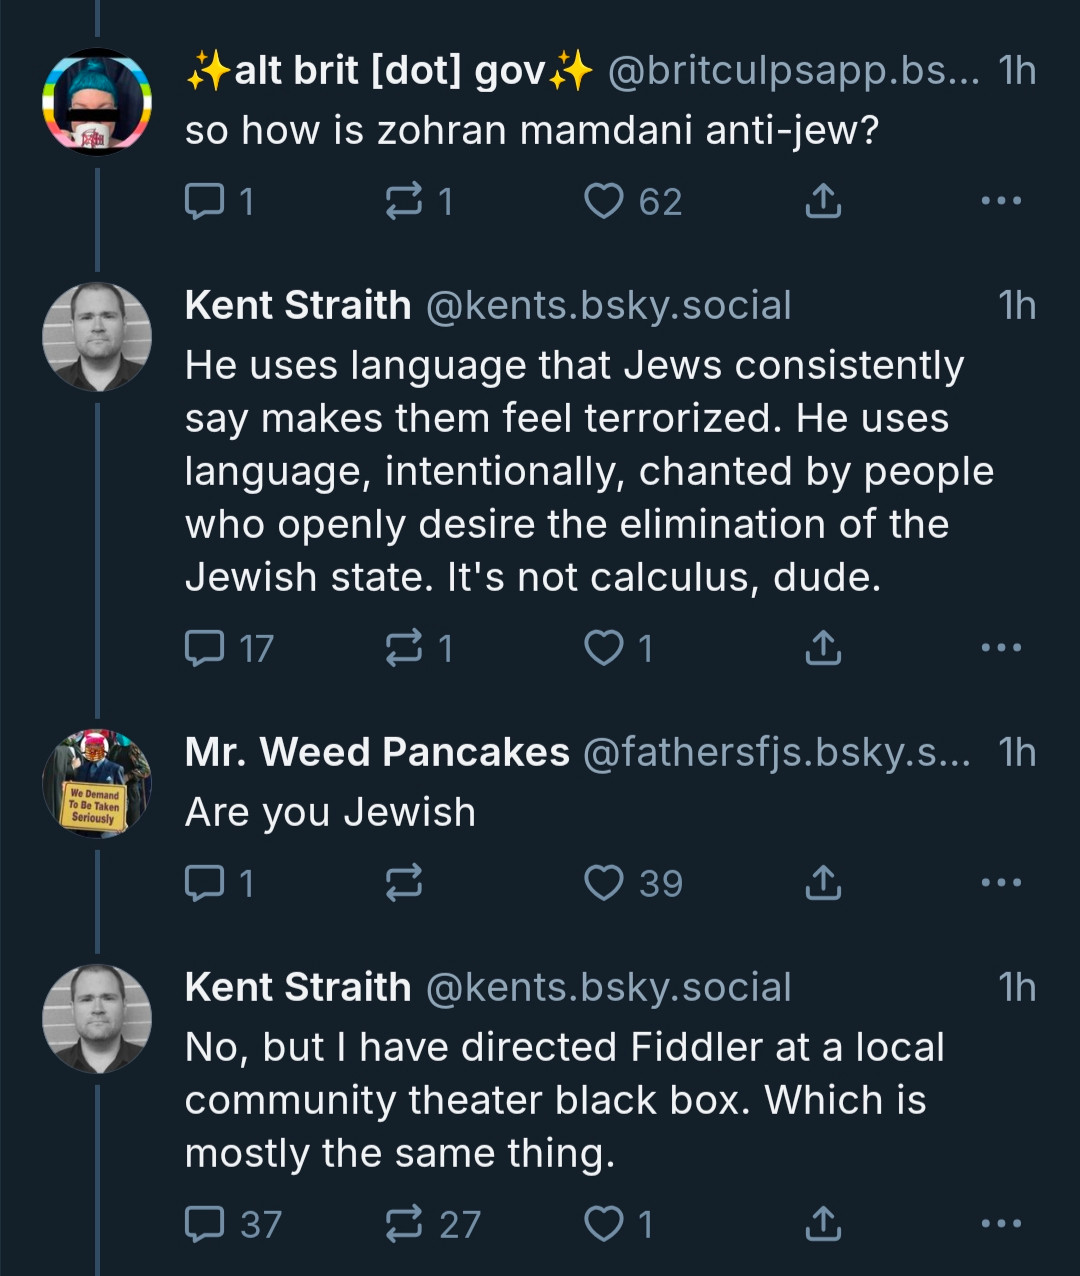Like Kent Straith's 'not calculus, dude' post
The image size is (1080, 1276).
(619, 648)
